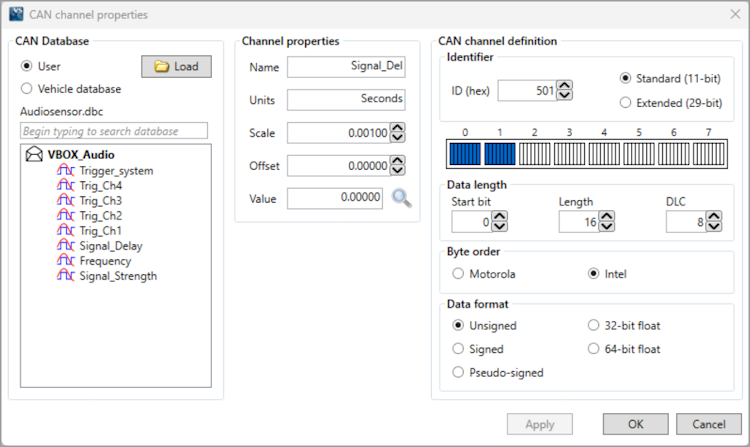
Task: Decrease the DLC value
Action: point(714,227)
